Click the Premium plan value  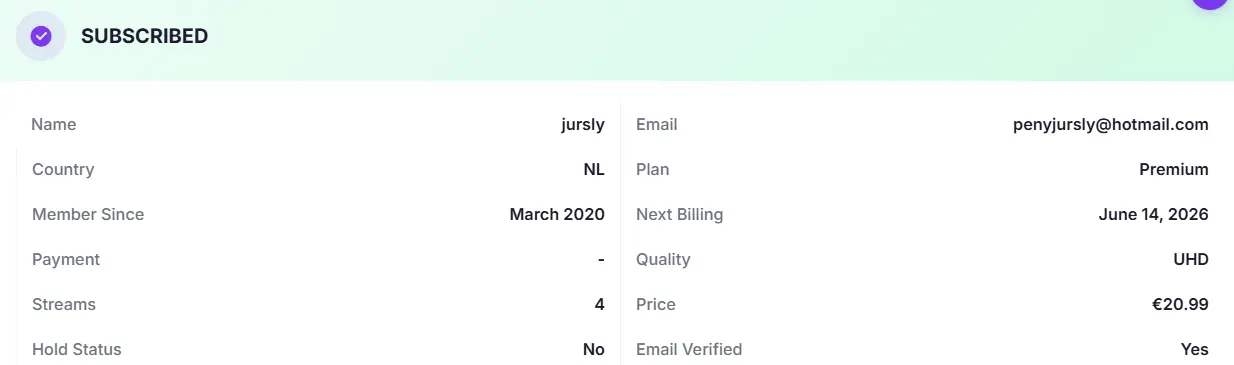pyautogui.click(x=1174, y=170)
